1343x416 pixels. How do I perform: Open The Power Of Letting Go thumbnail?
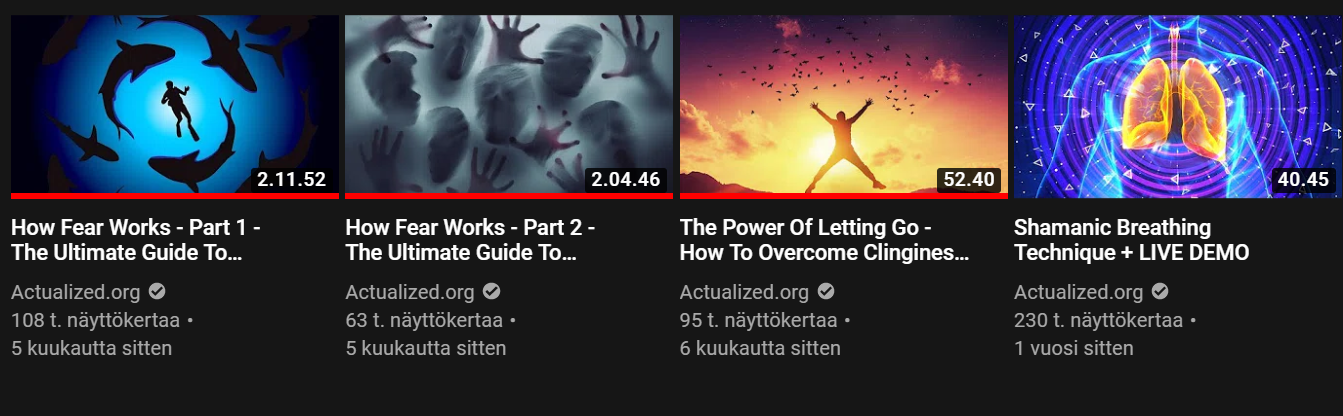843,106
